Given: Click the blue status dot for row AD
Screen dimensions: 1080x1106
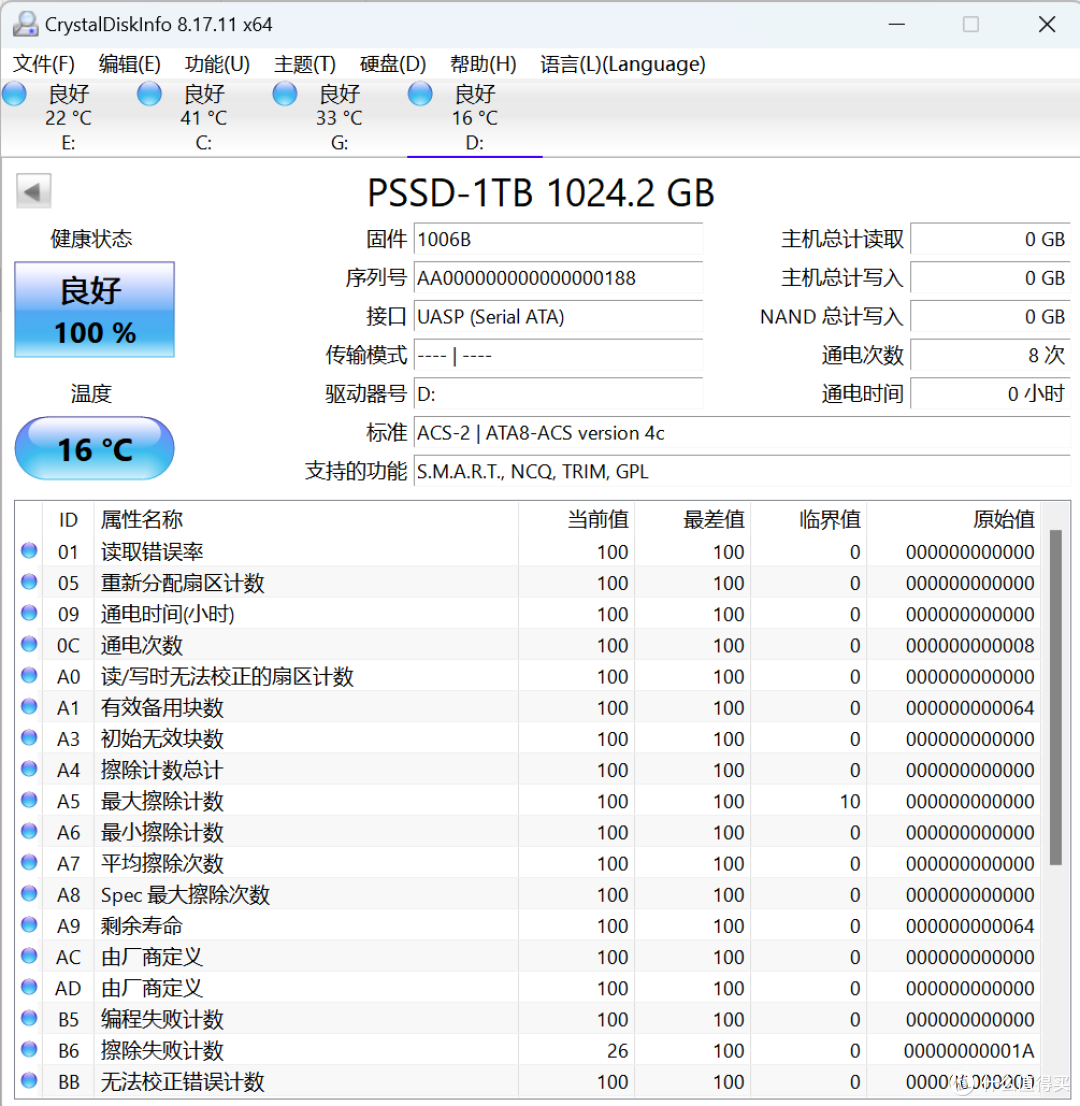Looking at the screenshot, I should coord(29,987).
